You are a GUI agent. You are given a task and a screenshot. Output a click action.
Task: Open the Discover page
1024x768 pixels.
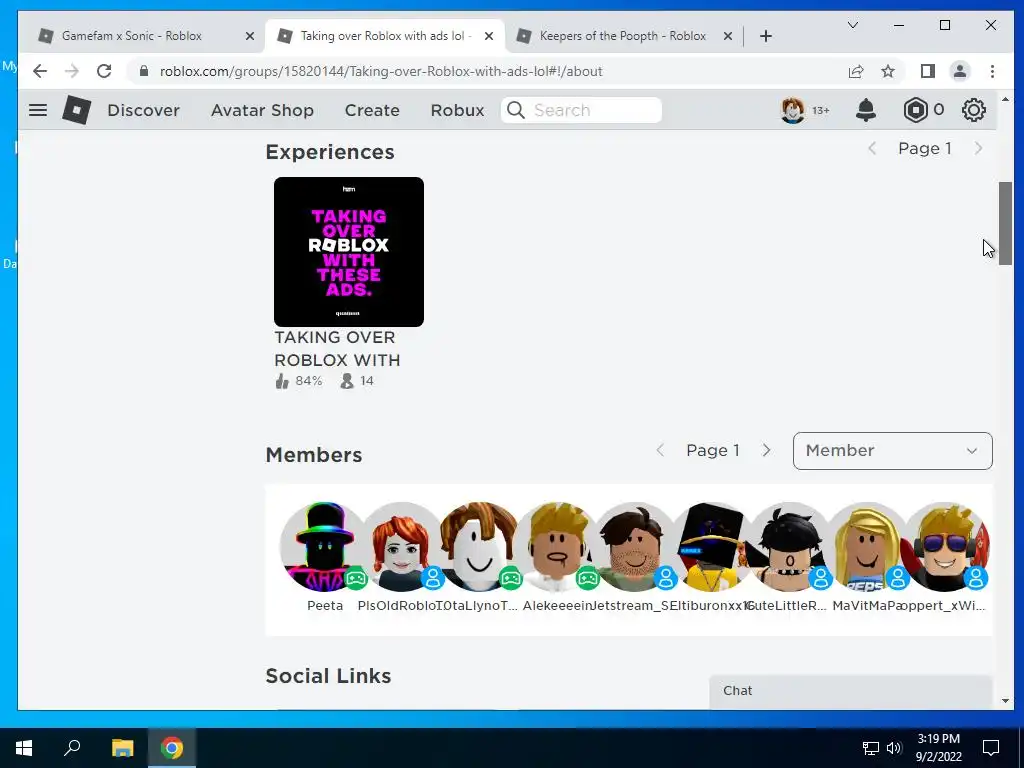(144, 110)
